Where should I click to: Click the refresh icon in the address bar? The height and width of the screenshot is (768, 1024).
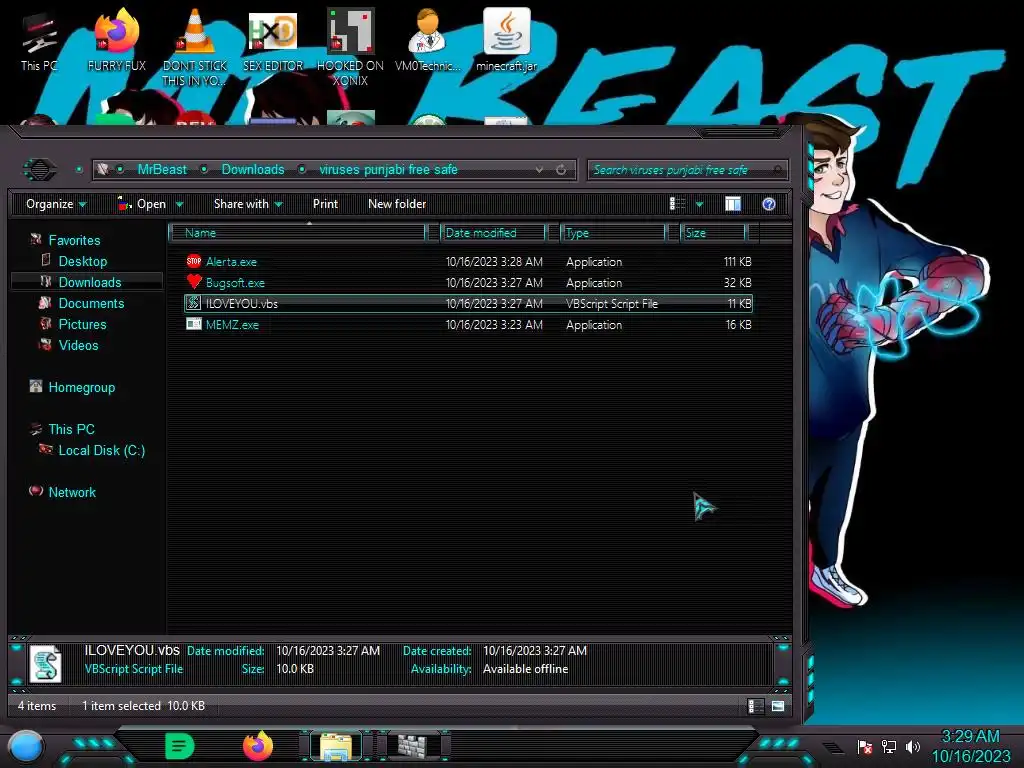click(561, 170)
